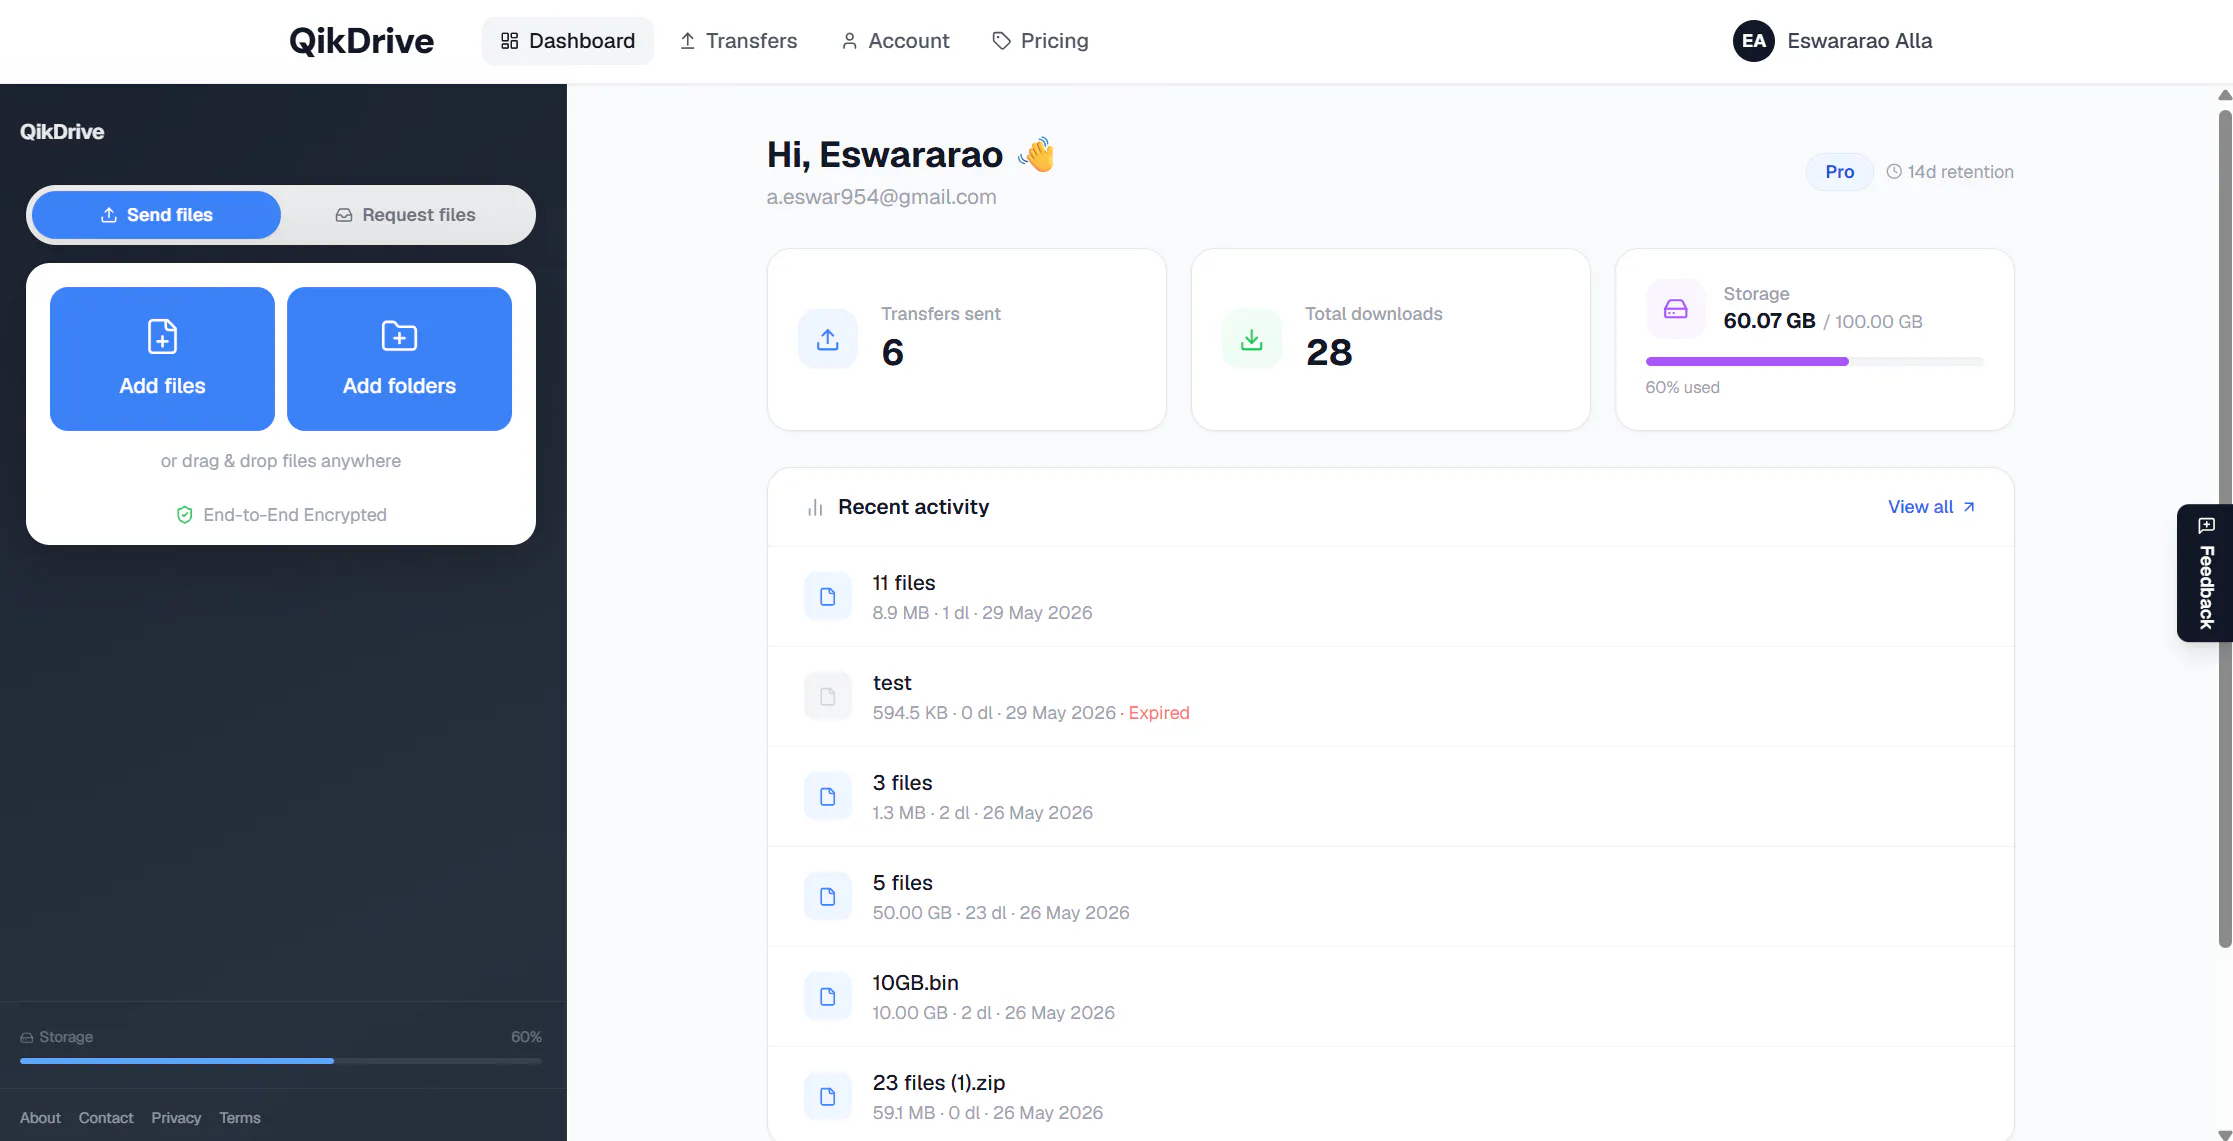Open the Feedback side tab
The width and height of the screenshot is (2233, 1141).
[x=2205, y=573]
